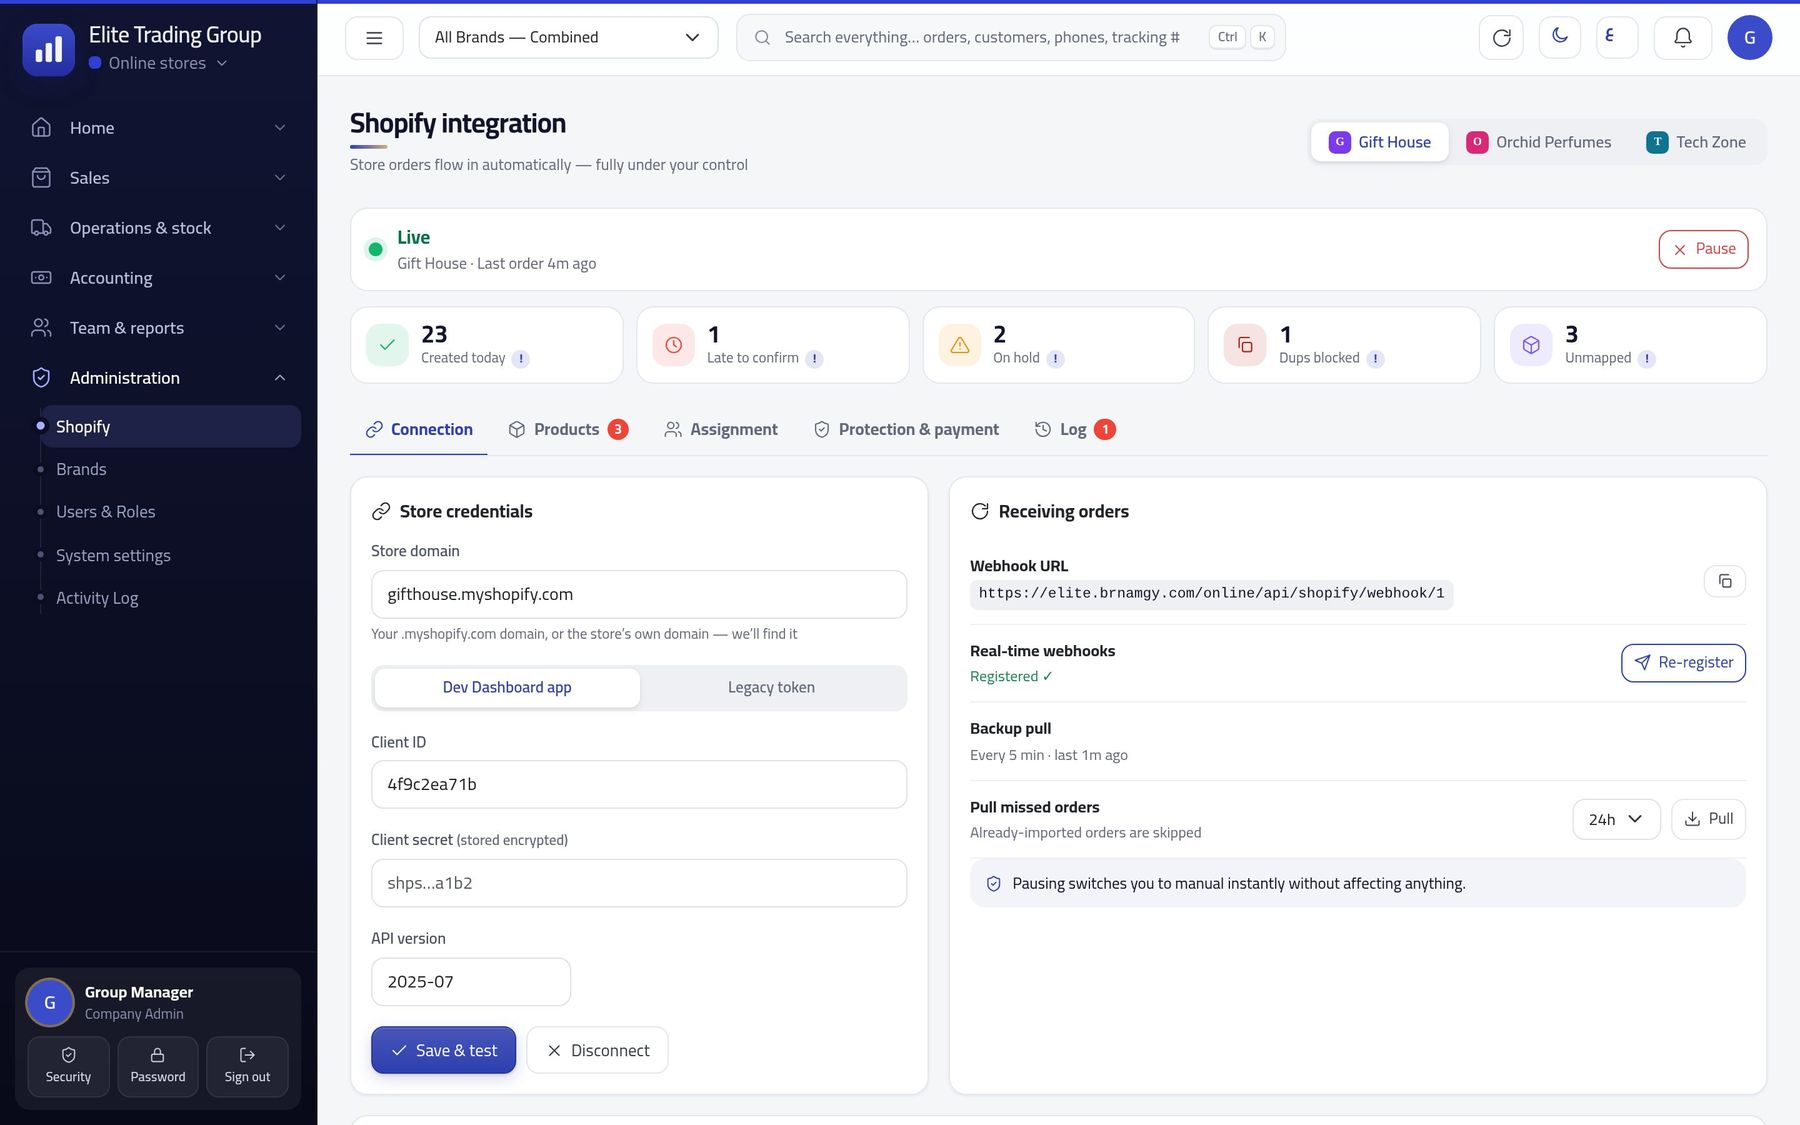Click the Security shield button
The height and width of the screenshot is (1125, 1800).
68,1066
